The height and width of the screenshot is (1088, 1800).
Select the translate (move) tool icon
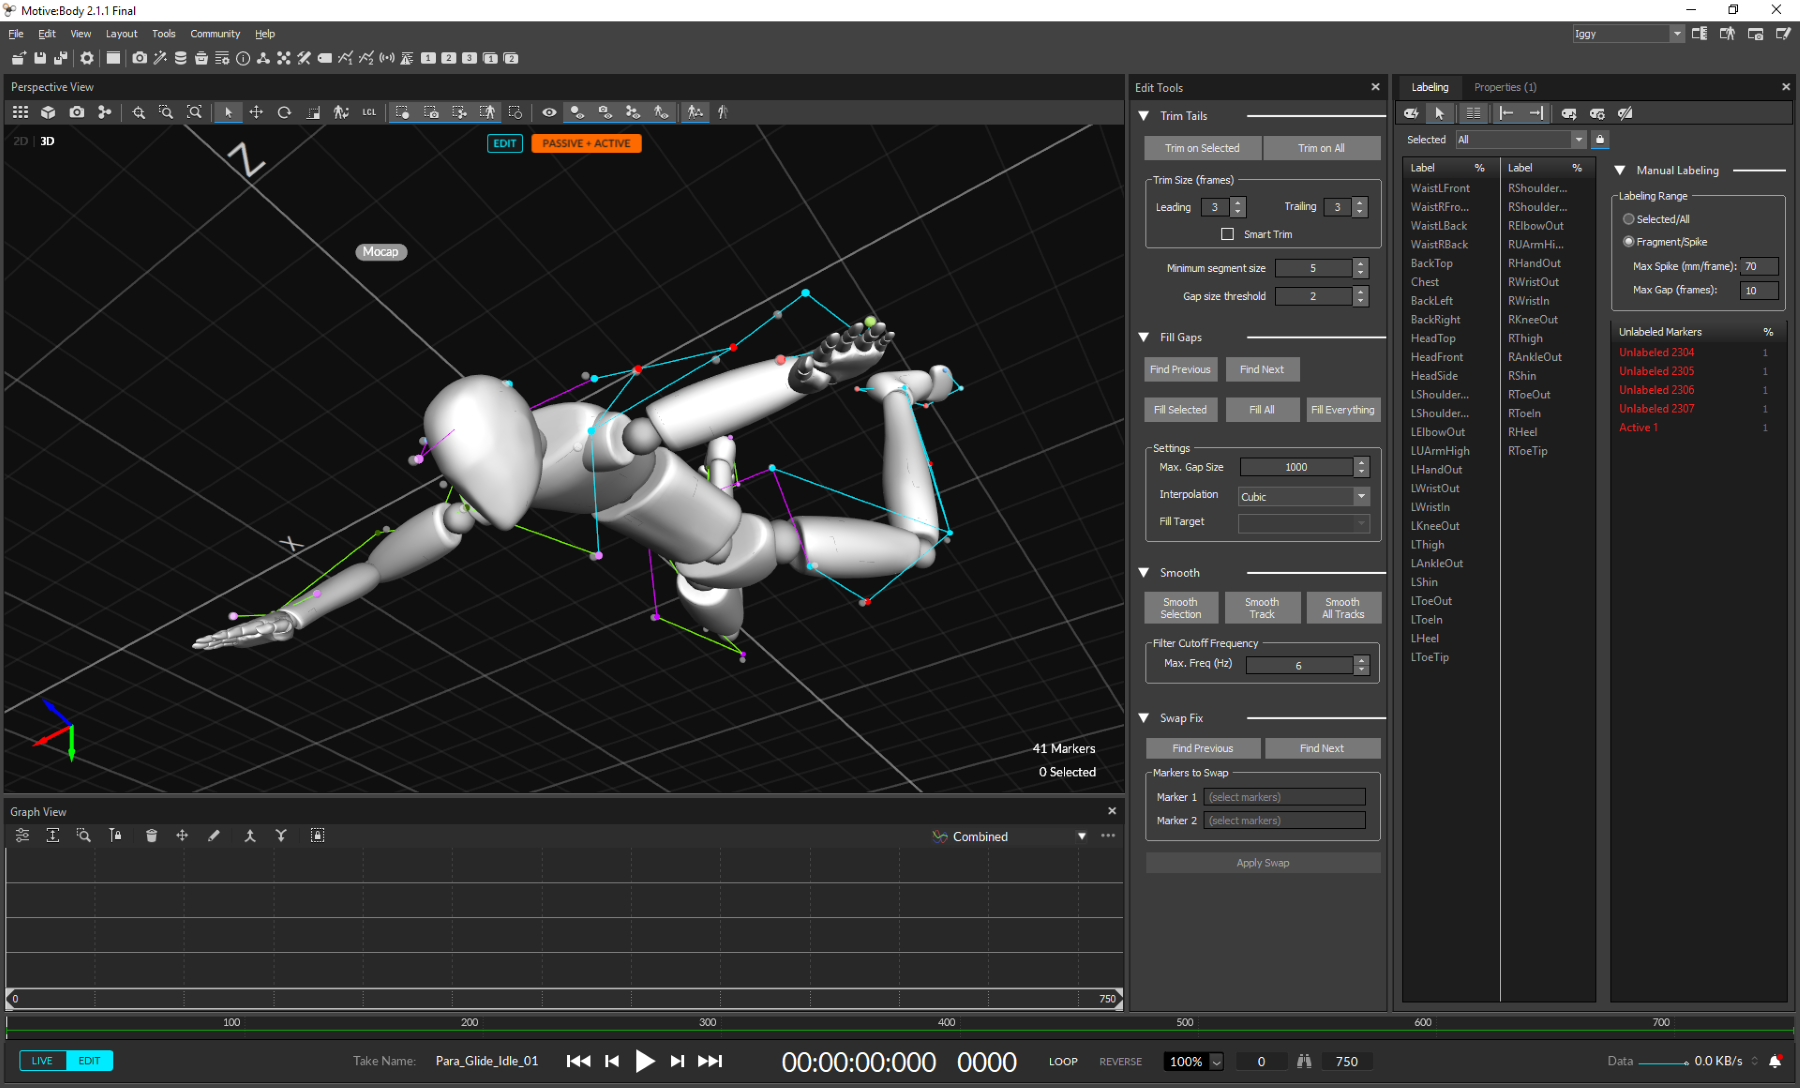pyautogui.click(x=256, y=113)
